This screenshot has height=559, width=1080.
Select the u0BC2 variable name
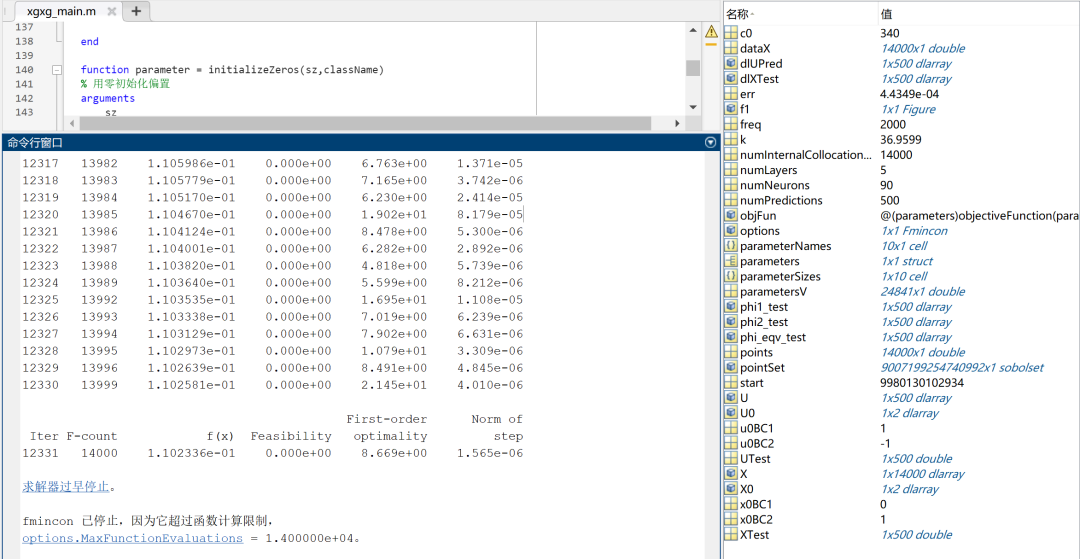(x=757, y=443)
